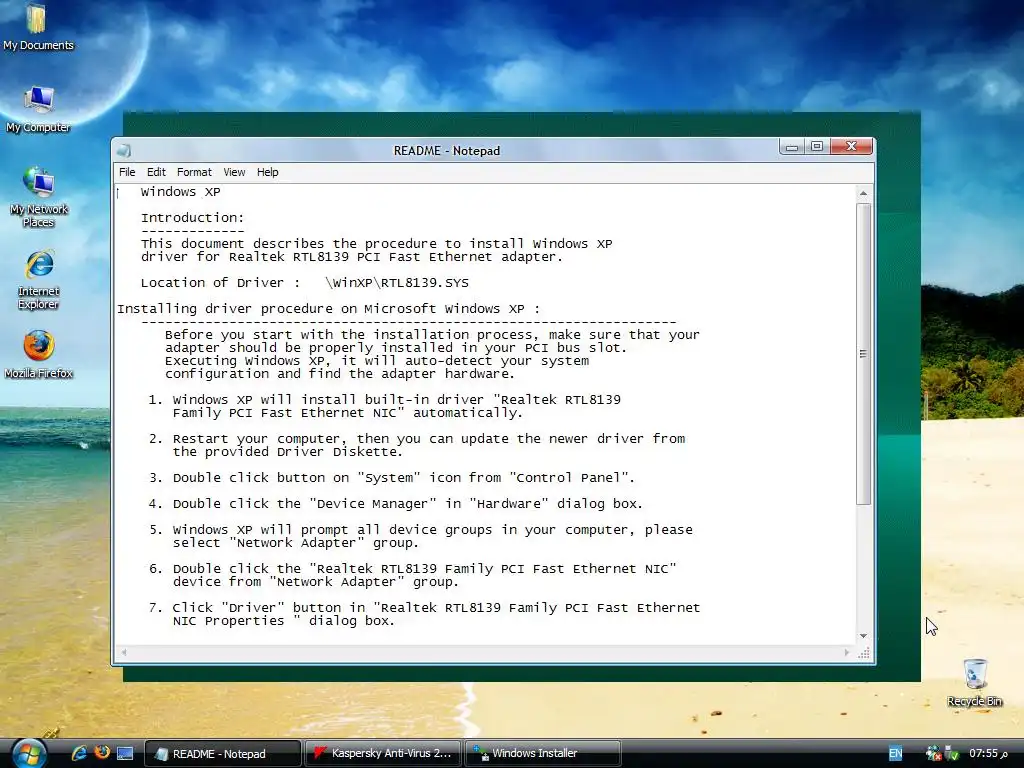This screenshot has width=1024, height=768.
Task: Click the horizontal scrollbar left arrow
Action: click(x=123, y=652)
